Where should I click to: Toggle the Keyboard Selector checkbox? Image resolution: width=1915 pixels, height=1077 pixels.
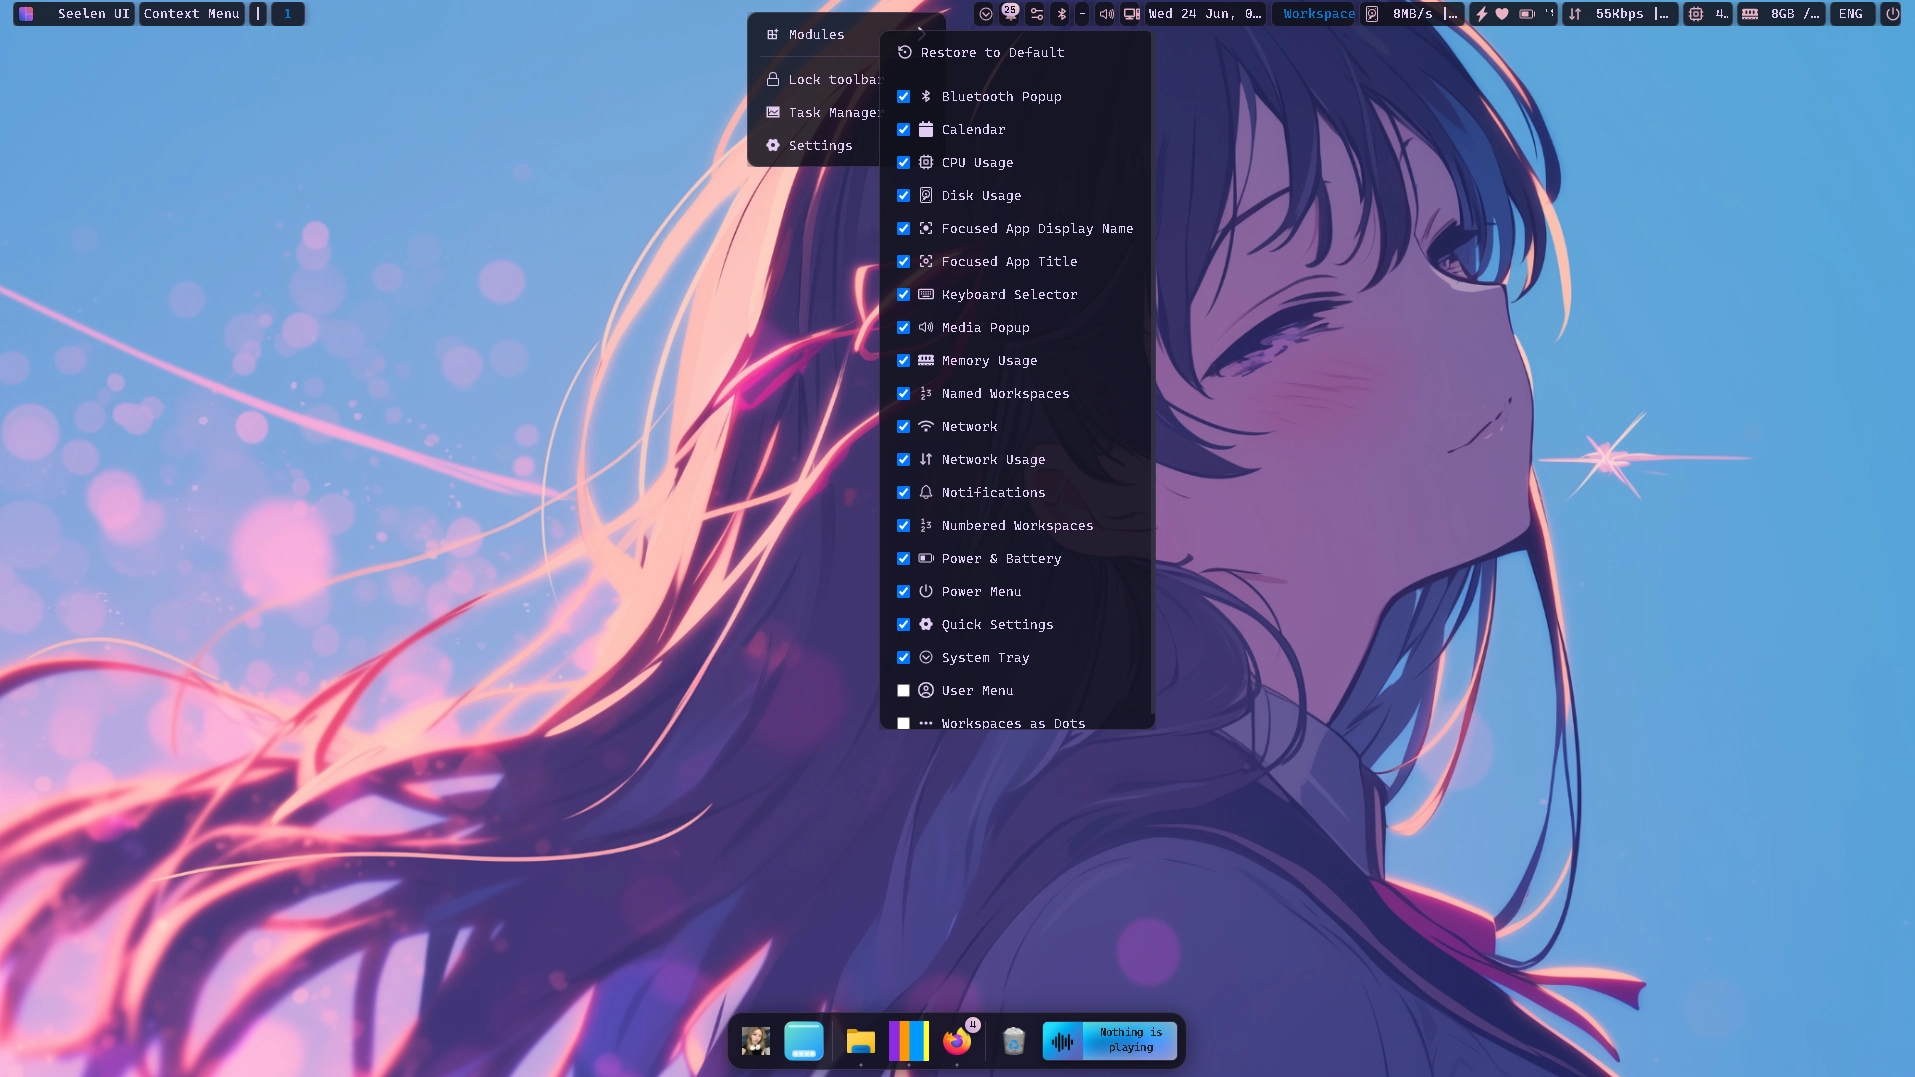903,294
